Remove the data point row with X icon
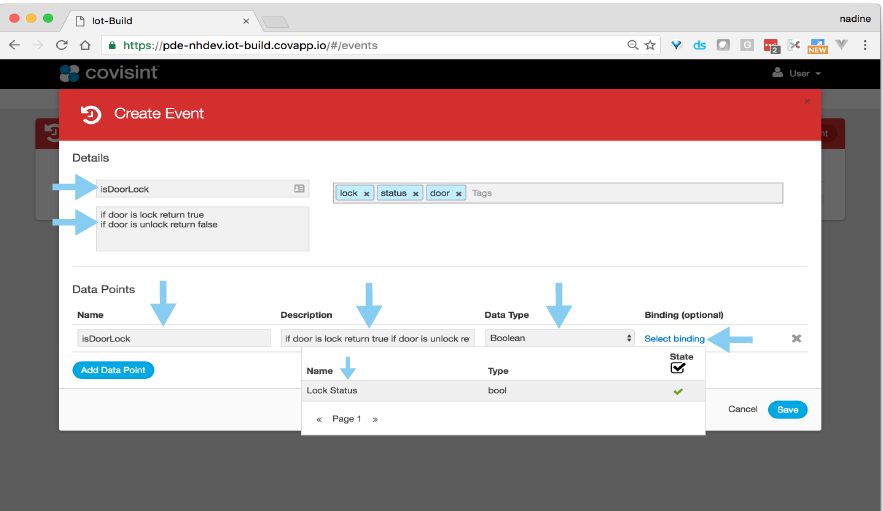The height and width of the screenshot is (511, 883). pyautogui.click(x=796, y=339)
